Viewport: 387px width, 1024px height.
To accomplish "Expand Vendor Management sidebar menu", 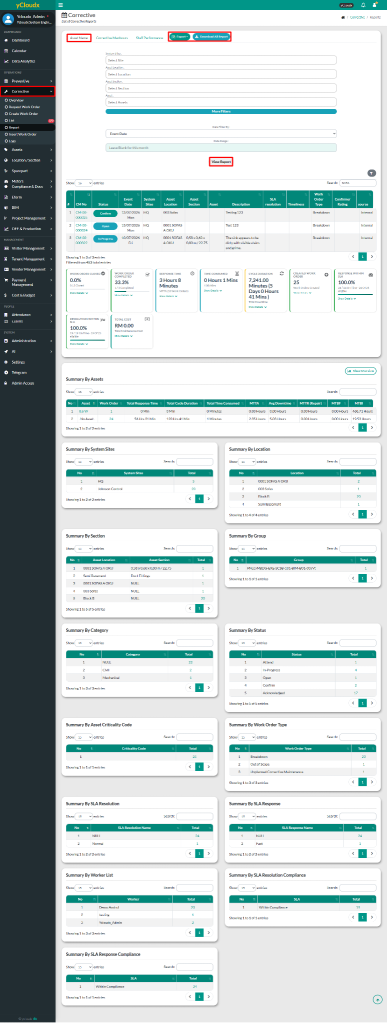I will (x=27, y=269).
